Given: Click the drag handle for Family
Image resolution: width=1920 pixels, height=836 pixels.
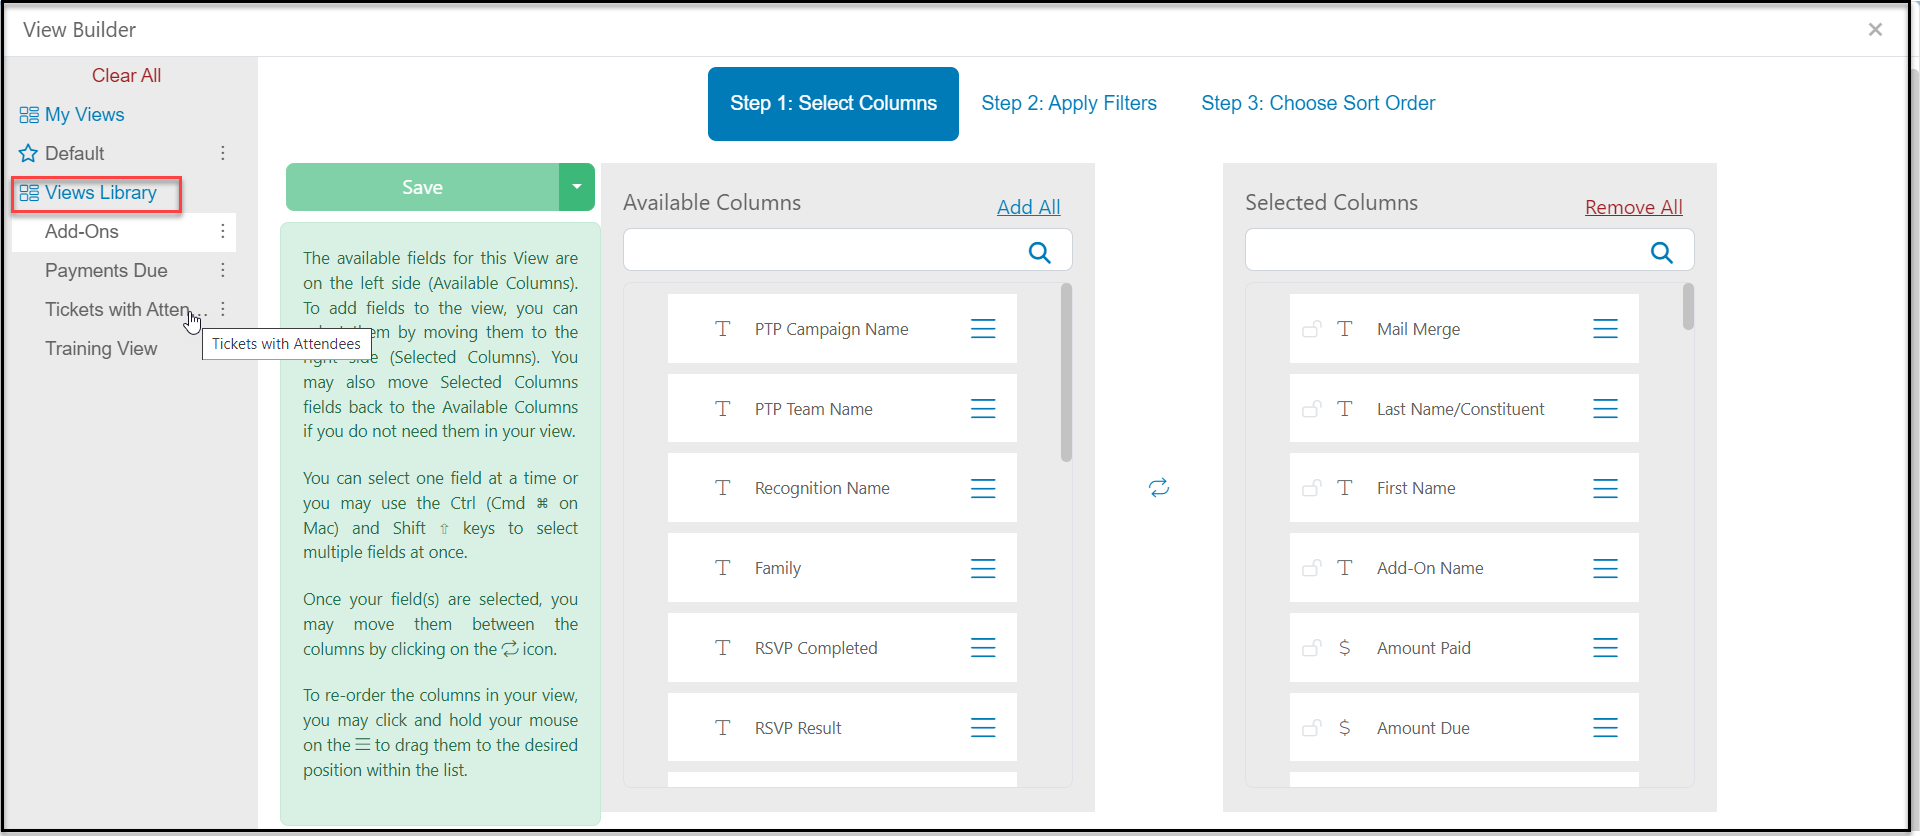Looking at the screenshot, I should (x=983, y=568).
